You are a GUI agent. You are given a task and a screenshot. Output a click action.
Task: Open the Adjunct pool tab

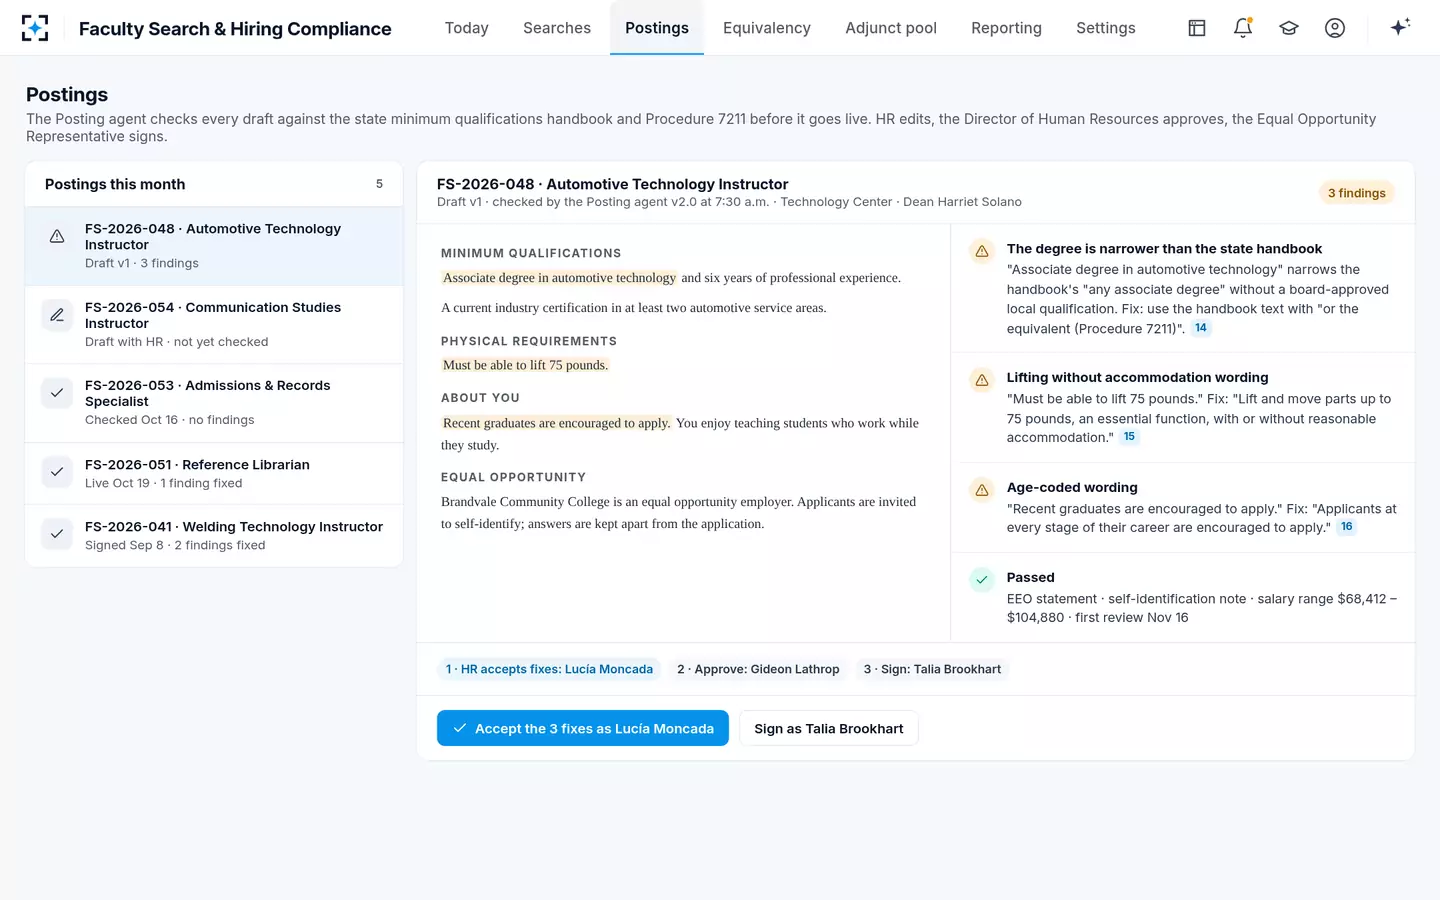click(891, 28)
